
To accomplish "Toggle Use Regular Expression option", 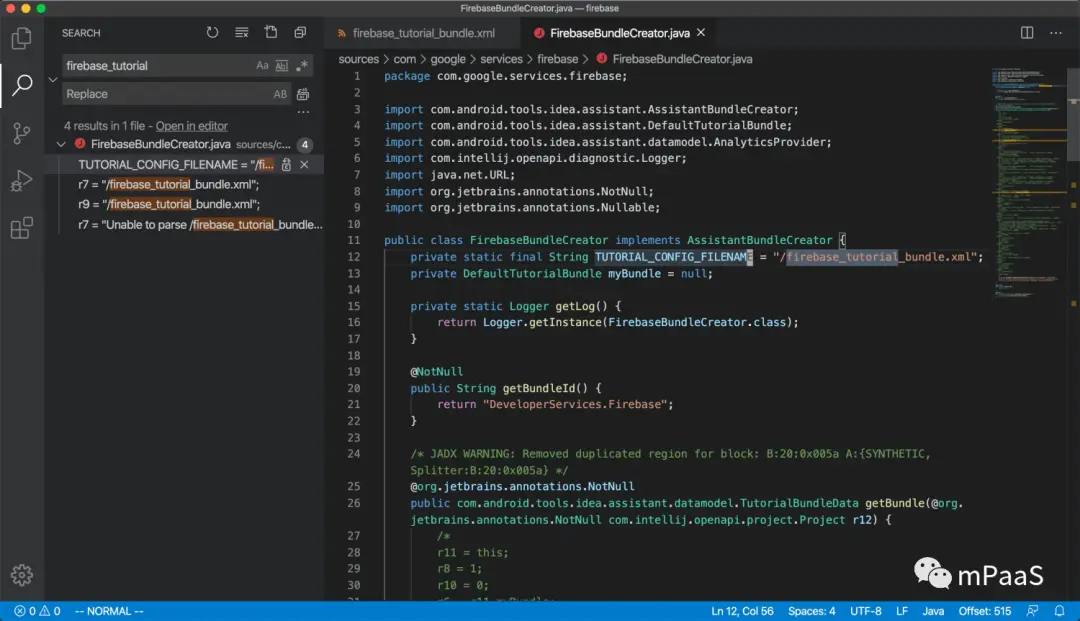I will tap(302, 66).
